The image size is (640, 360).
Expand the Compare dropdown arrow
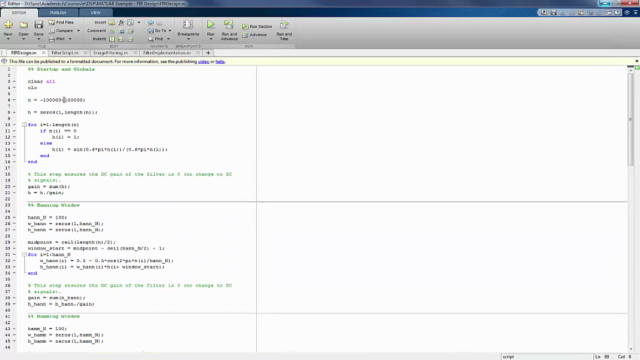78,31
